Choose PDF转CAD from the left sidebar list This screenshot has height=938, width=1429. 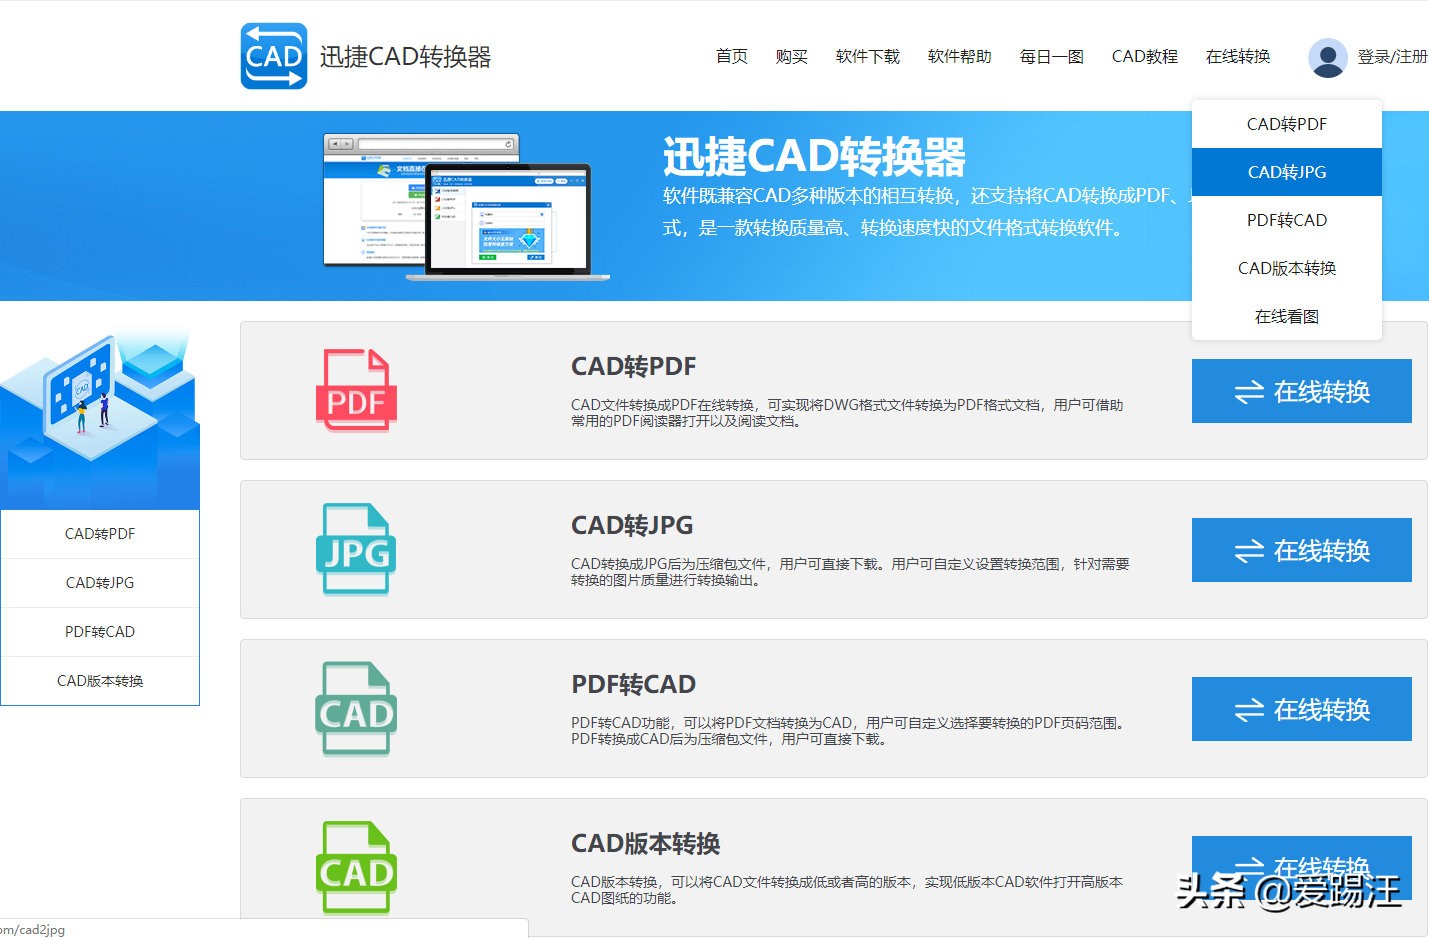(99, 631)
